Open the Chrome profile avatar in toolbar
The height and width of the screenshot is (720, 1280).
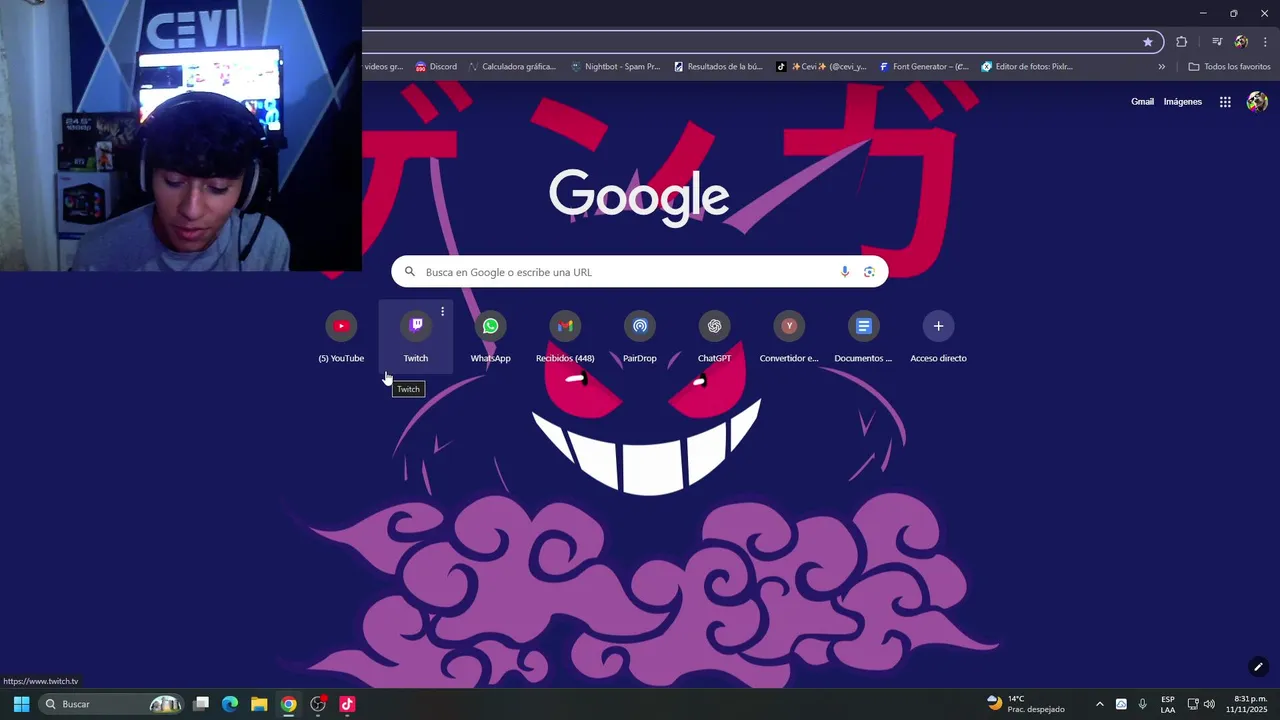(1241, 42)
